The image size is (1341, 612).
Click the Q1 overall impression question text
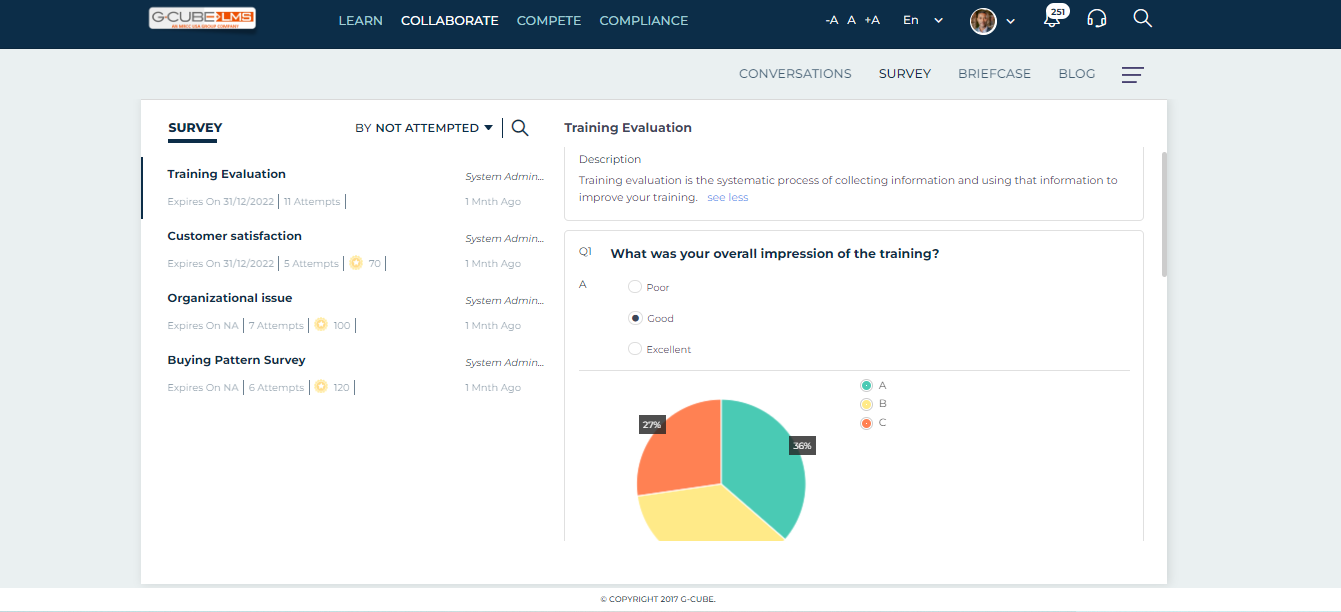coord(775,254)
